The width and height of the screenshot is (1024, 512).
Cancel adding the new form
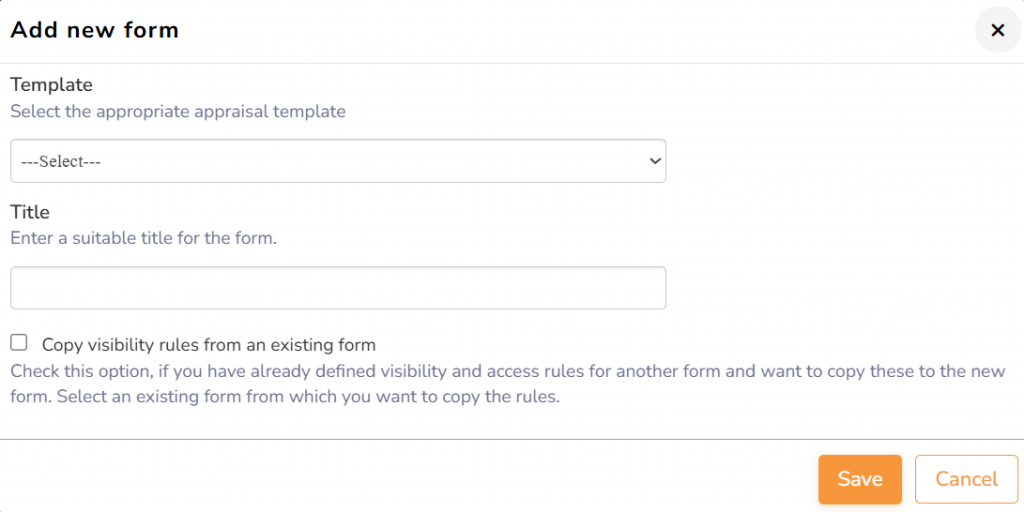[x=966, y=479]
